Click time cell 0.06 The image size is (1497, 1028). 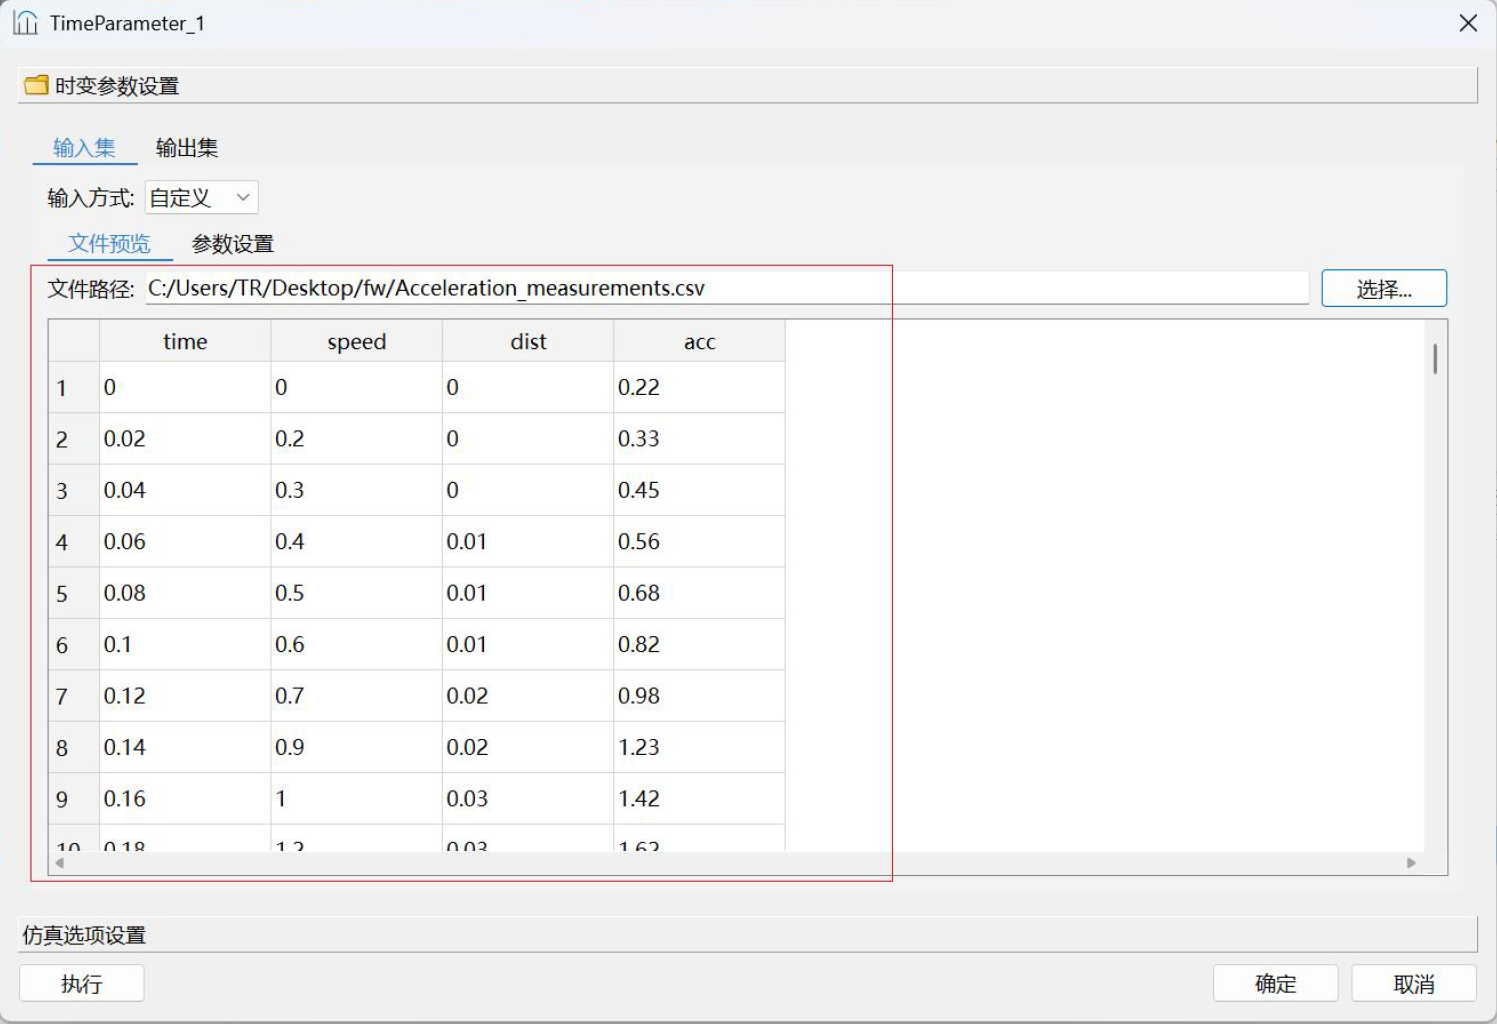click(185, 542)
